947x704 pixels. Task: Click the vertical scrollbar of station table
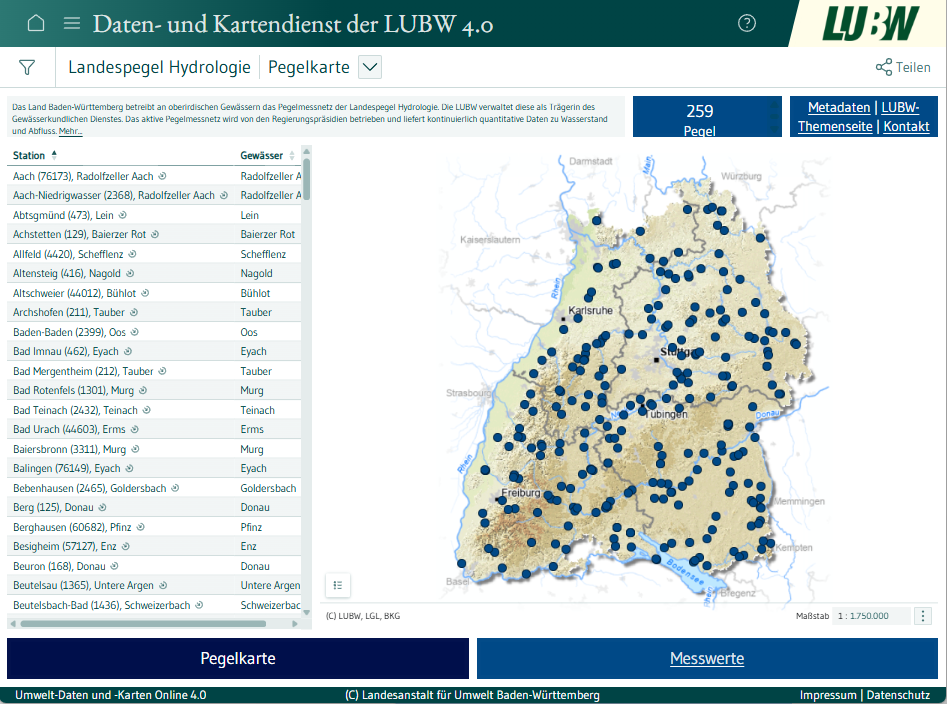(x=306, y=179)
